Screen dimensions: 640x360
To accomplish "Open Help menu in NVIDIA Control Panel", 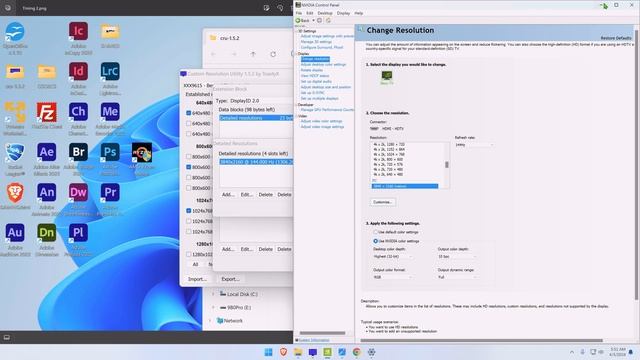I will point(358,13).
